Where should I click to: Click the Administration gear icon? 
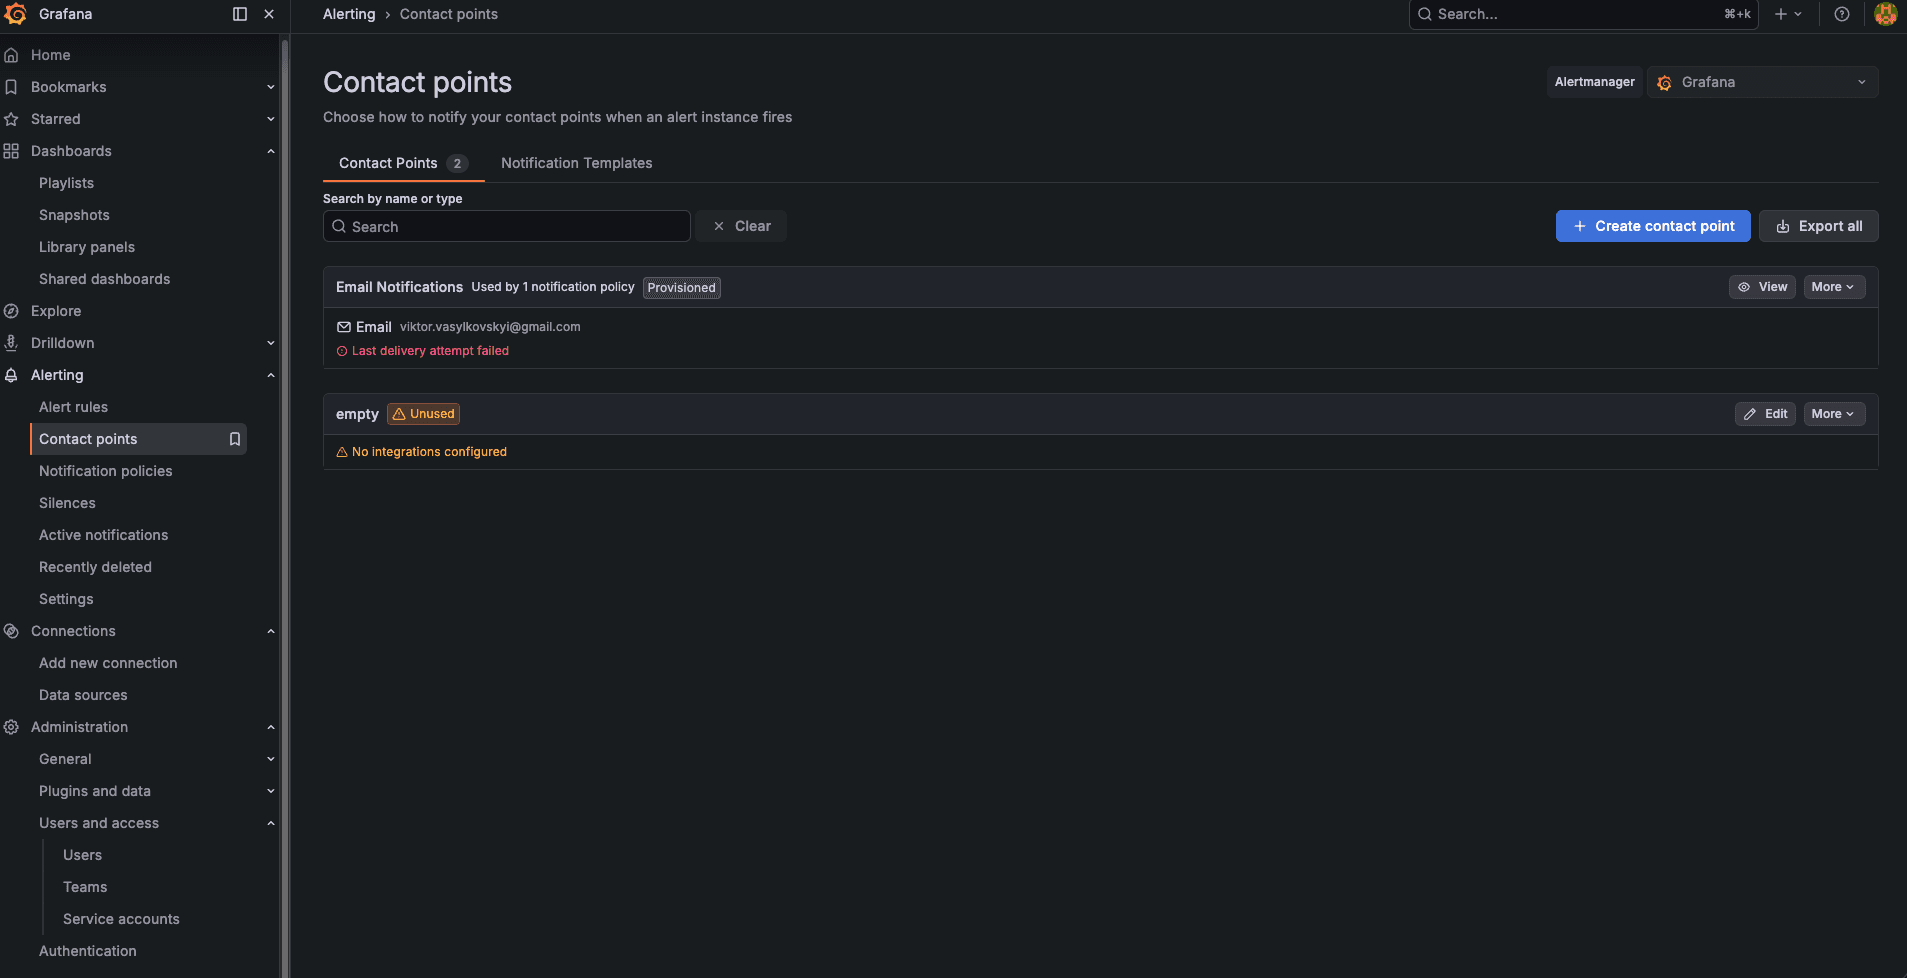11,727
